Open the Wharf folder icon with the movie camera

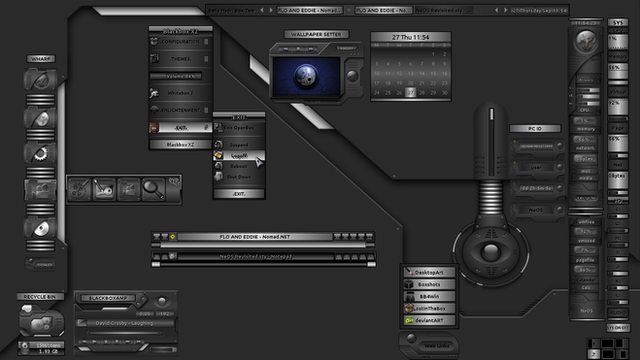40,190
